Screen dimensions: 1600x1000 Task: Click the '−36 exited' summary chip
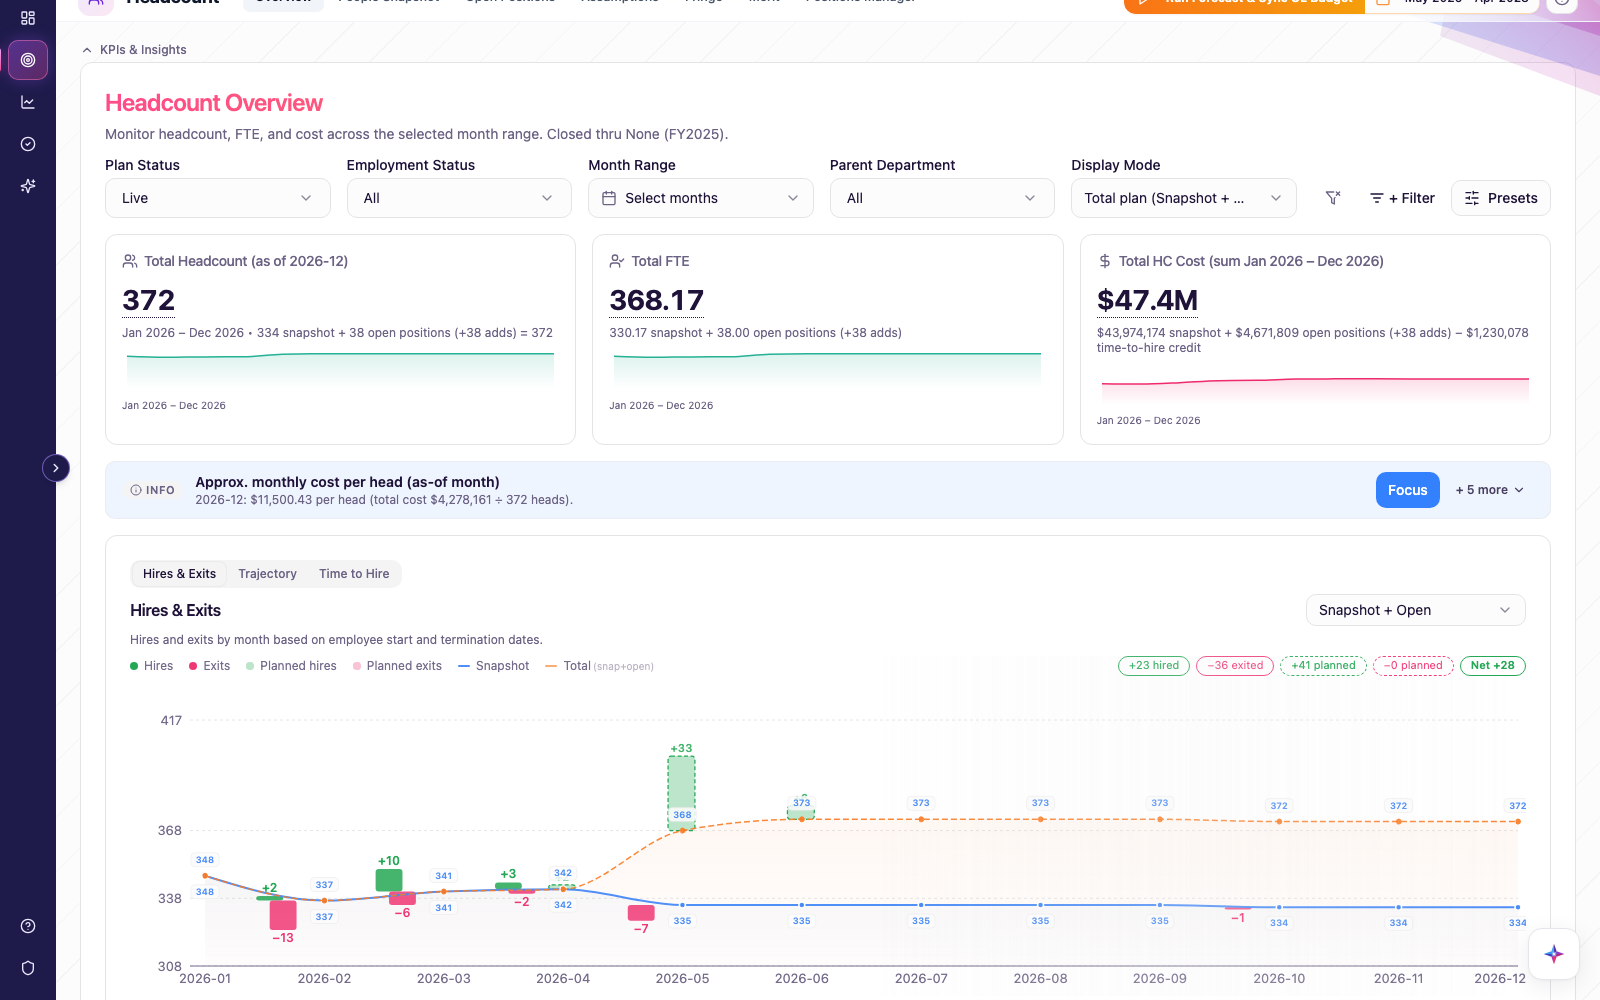click(x=1235, y=666)
